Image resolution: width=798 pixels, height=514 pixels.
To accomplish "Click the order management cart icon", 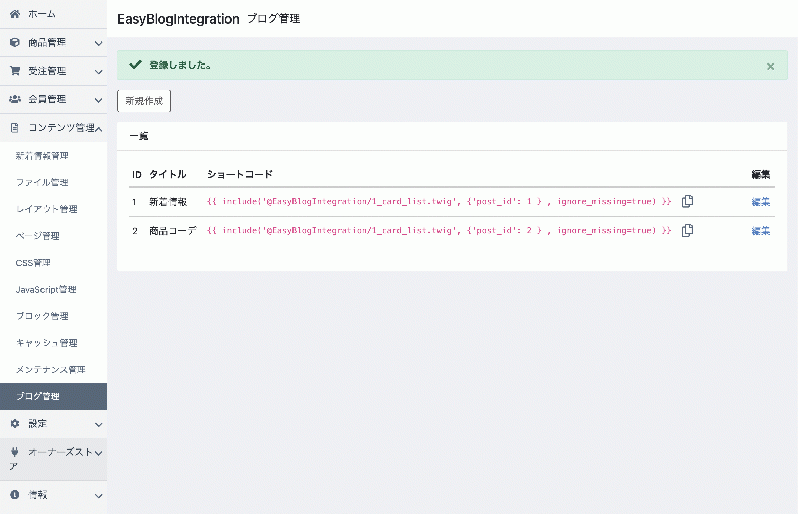I will (x=14, y=71).
